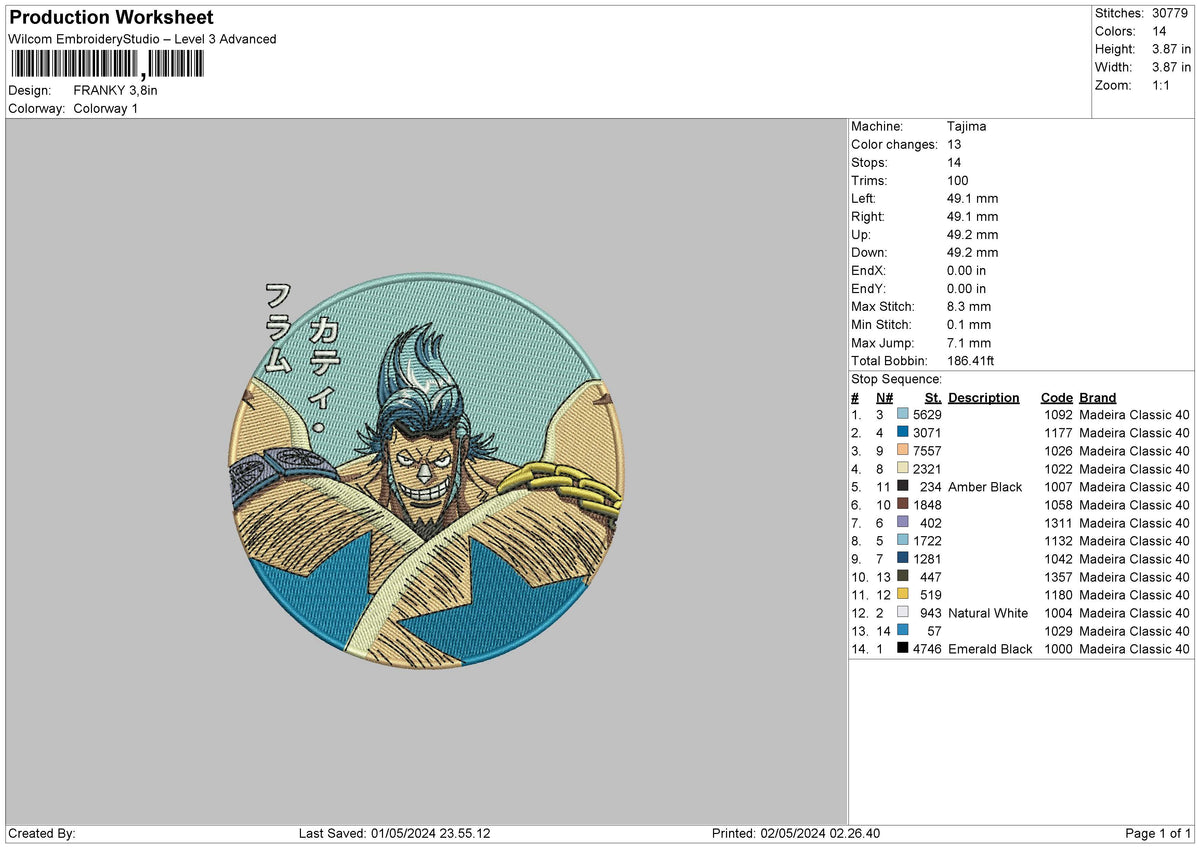1200x848 pixels.
Task: Click the light blue swatch for stop 1
Action: (x=903, y=414)
